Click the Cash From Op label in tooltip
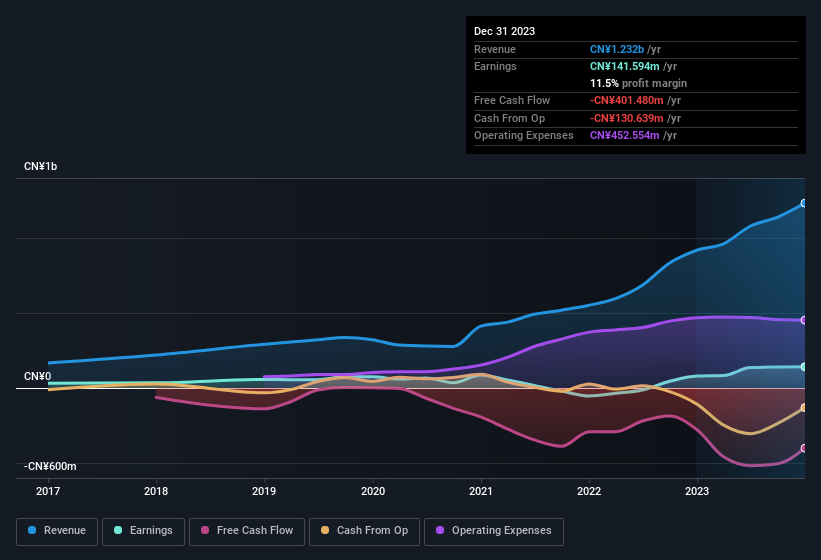This screenshot has height=560, width=821. click(x=509, y=118)
